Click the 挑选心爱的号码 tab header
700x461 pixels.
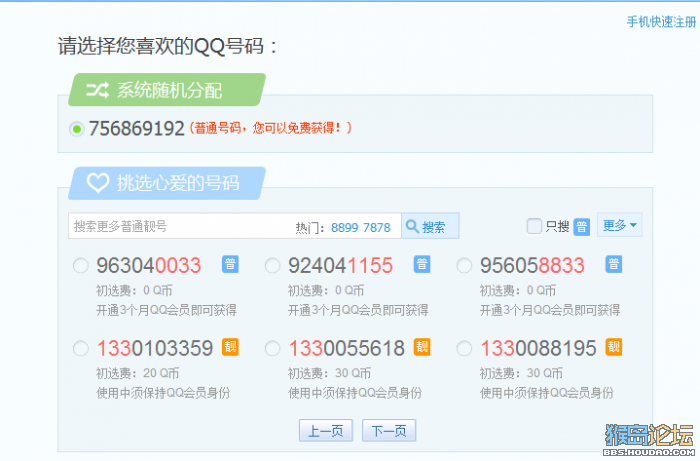point(167,183)
